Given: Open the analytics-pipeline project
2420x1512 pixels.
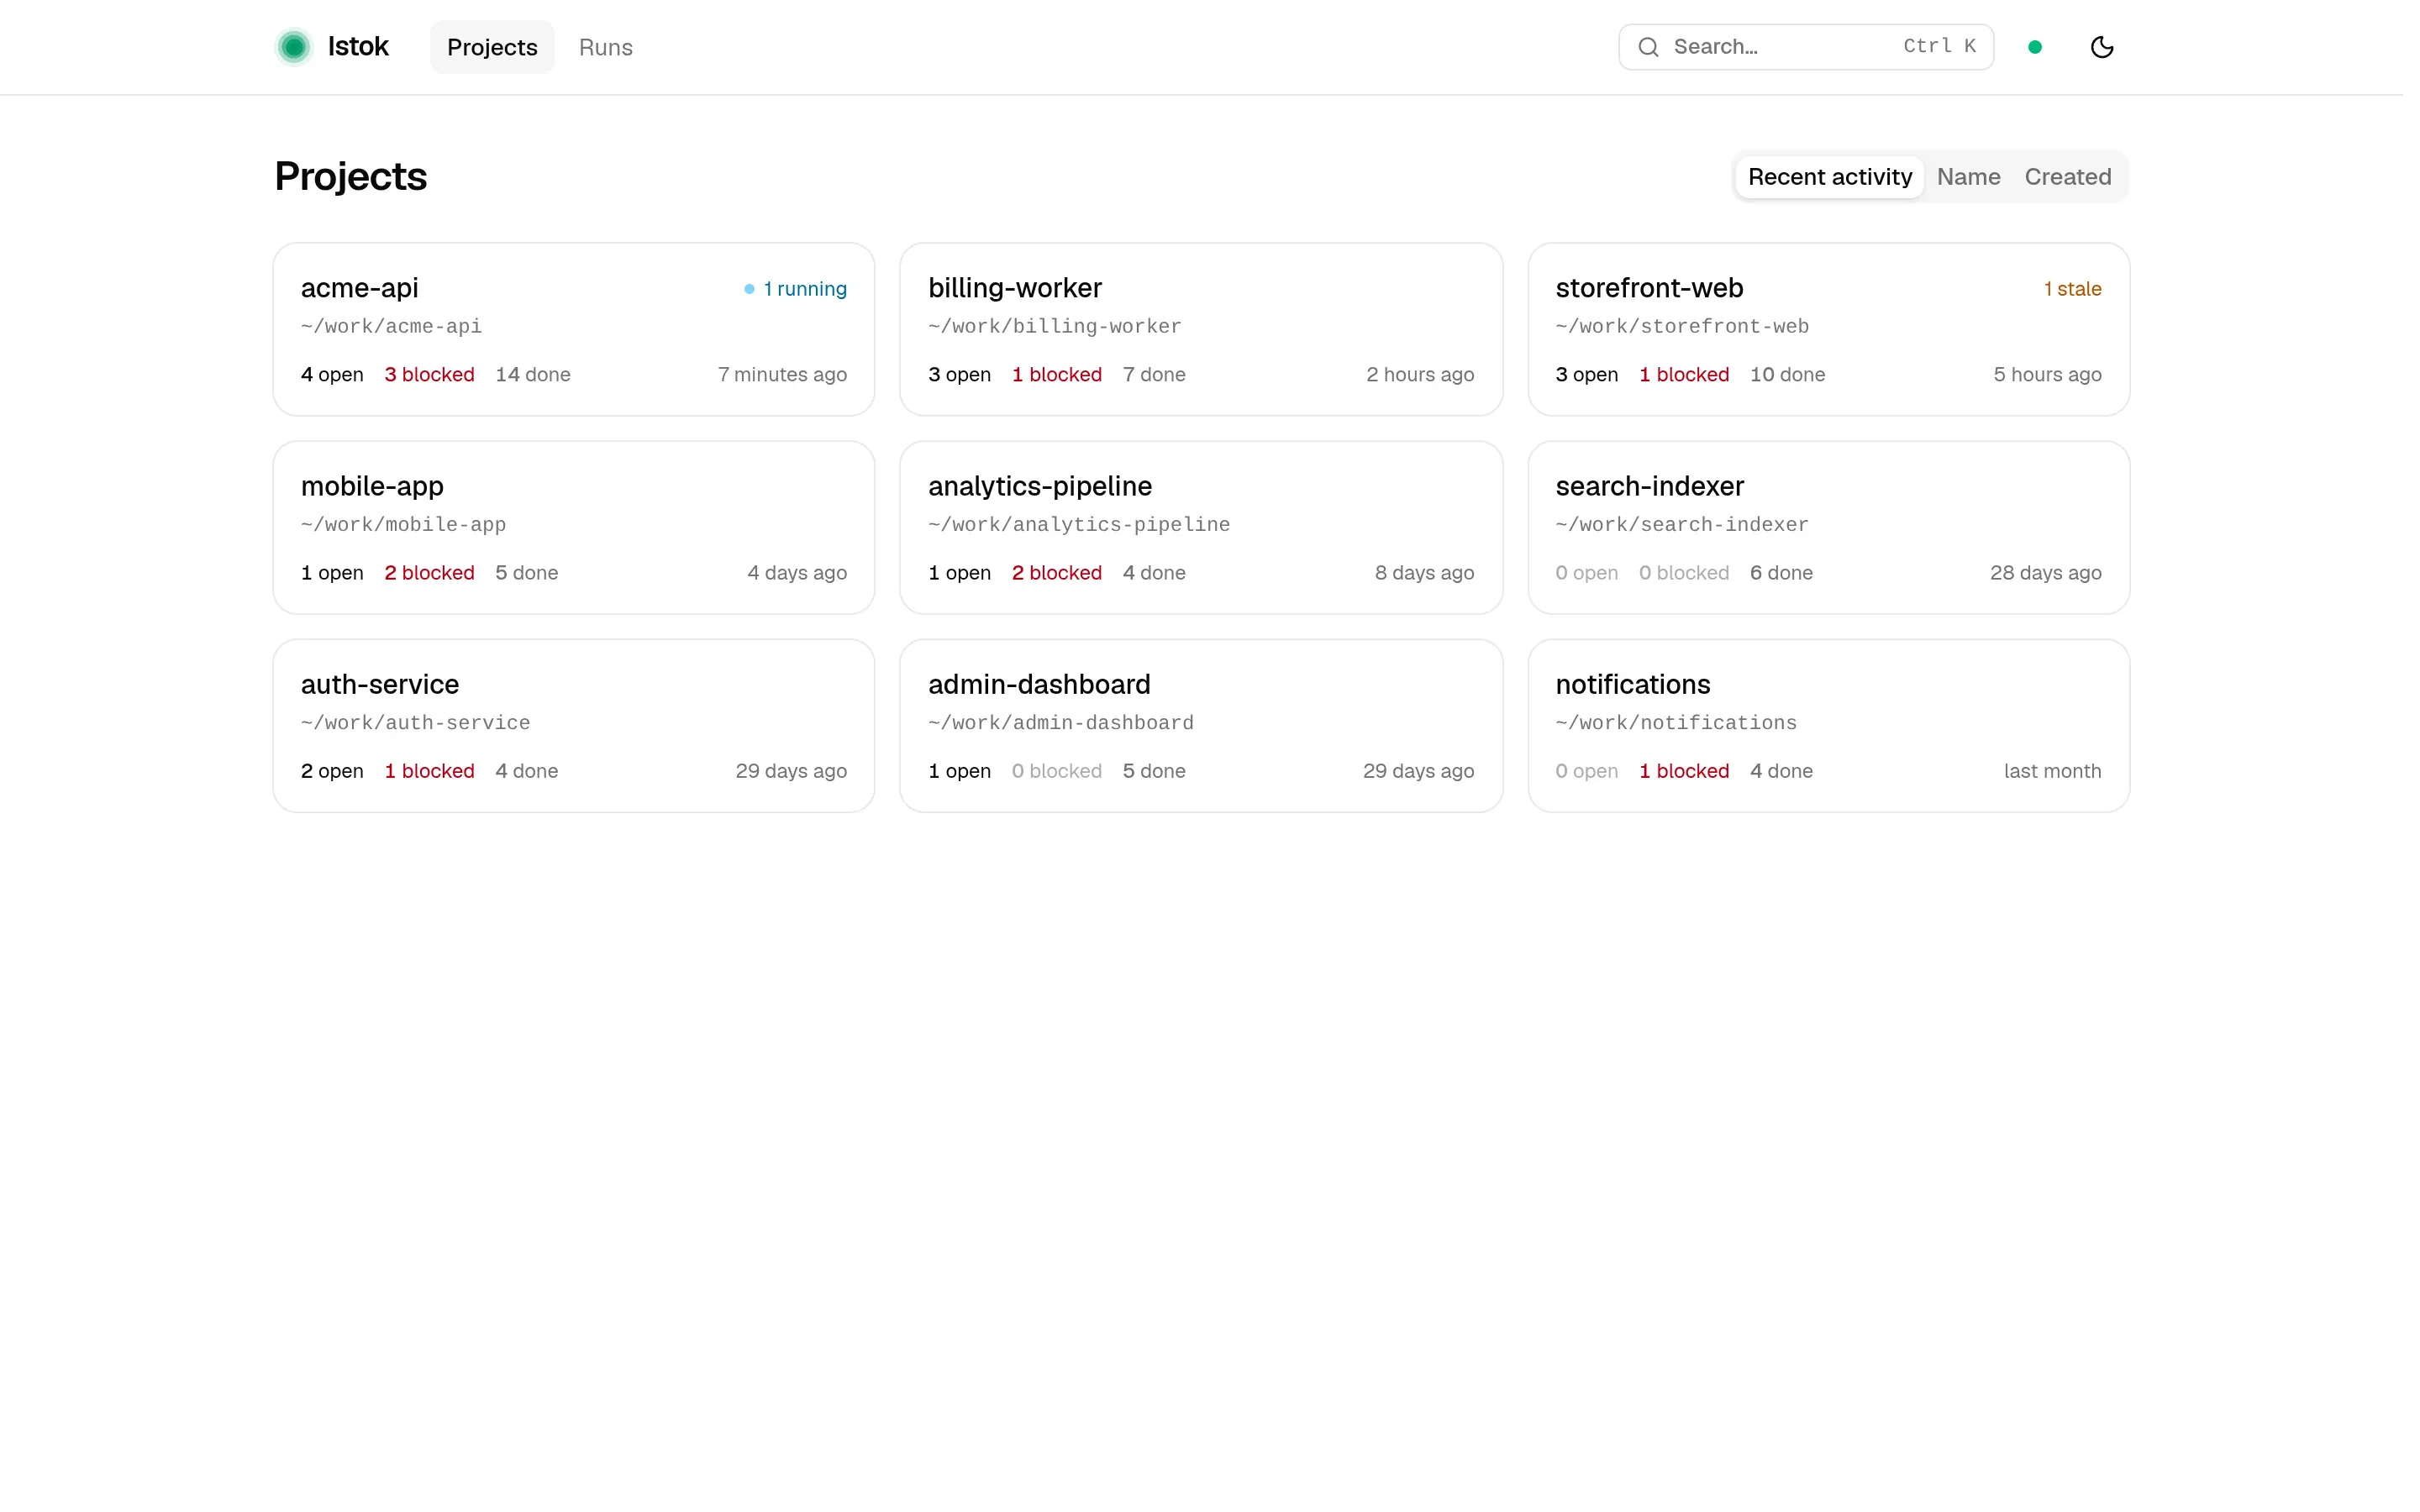Looking at the screenshot, I should tap(1201, 527).
